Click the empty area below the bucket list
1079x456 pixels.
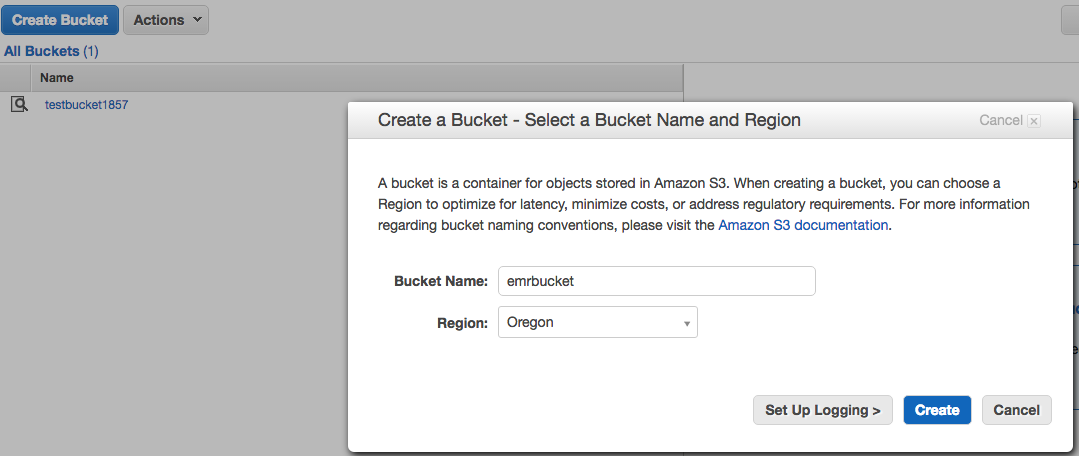coord(170,300)
